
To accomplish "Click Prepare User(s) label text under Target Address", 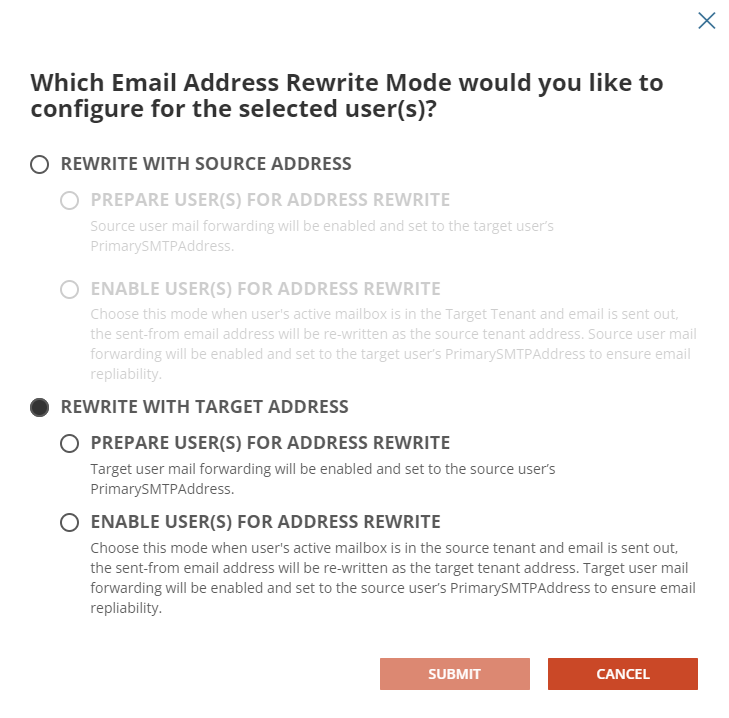I will [270, 443].
